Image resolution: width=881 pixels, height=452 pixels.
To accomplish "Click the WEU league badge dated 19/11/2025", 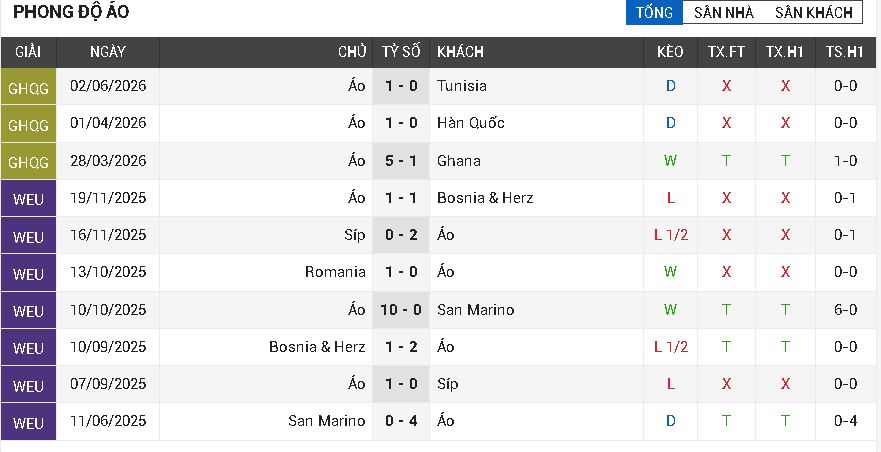I will point(28,198).
